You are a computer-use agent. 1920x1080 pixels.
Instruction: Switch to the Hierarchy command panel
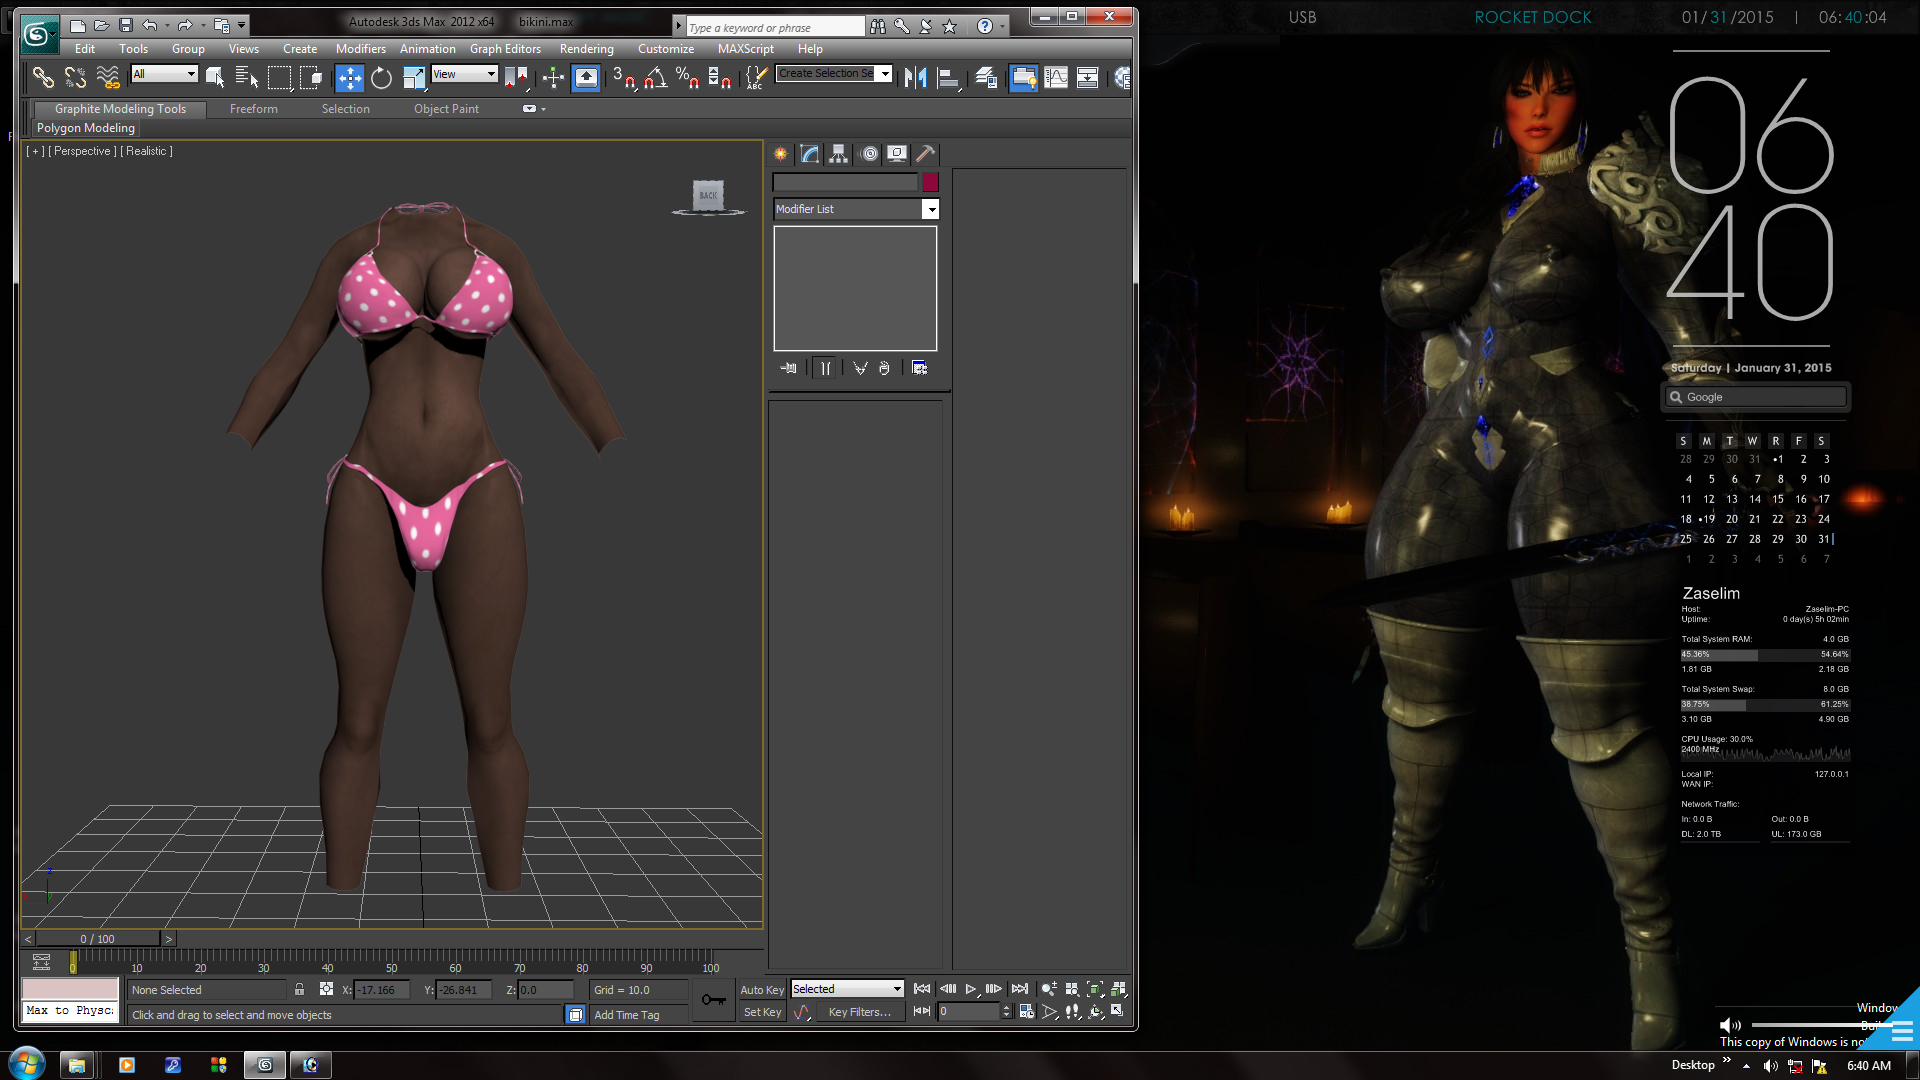(839, 154)
